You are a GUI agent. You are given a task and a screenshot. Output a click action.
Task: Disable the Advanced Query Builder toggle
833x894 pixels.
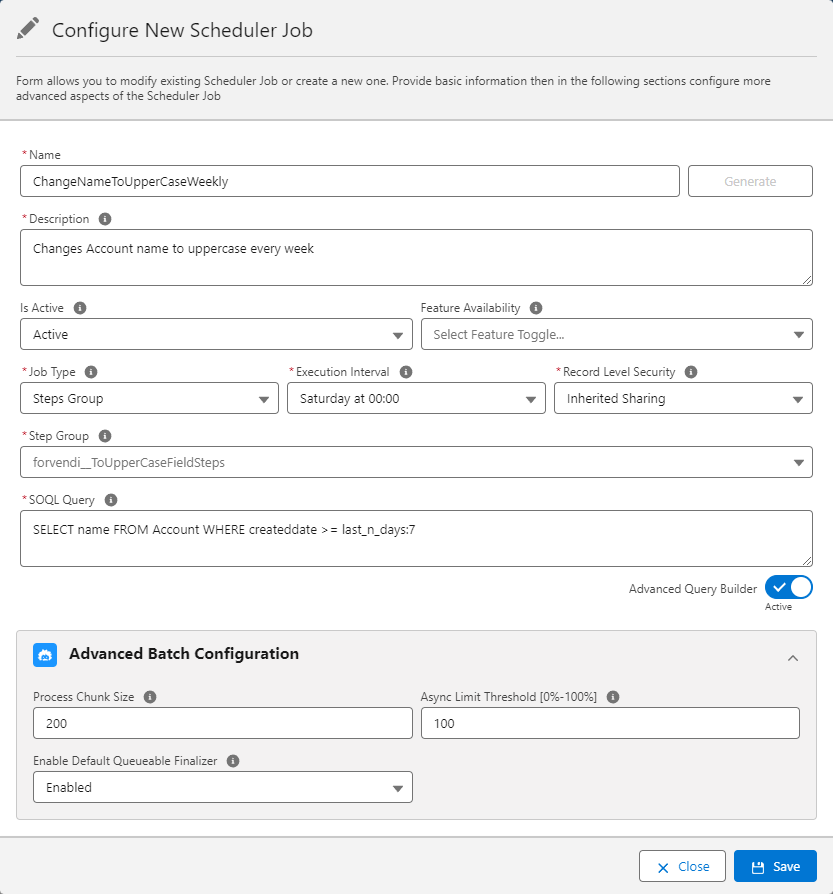788,587
